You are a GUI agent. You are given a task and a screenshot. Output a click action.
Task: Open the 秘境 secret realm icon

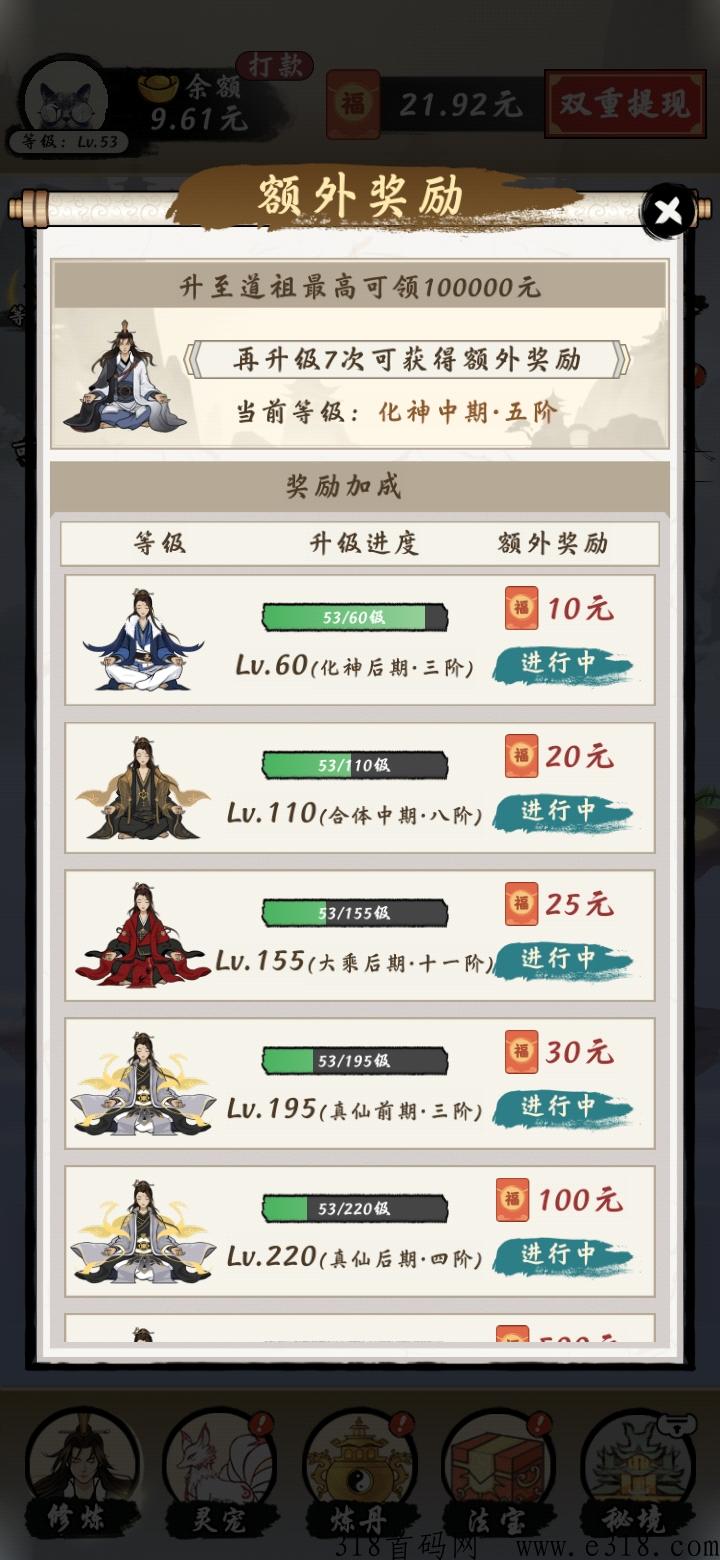pos(636,1470)
